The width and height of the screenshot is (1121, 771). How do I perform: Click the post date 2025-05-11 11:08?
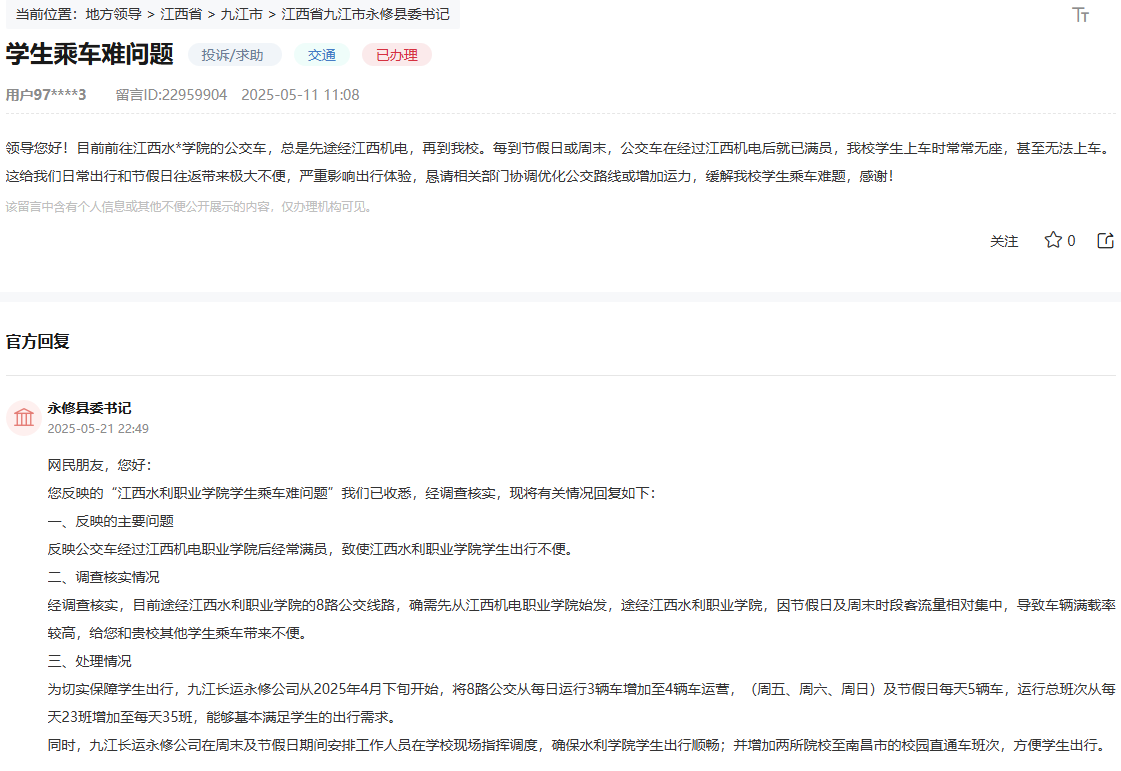point(300,95)
